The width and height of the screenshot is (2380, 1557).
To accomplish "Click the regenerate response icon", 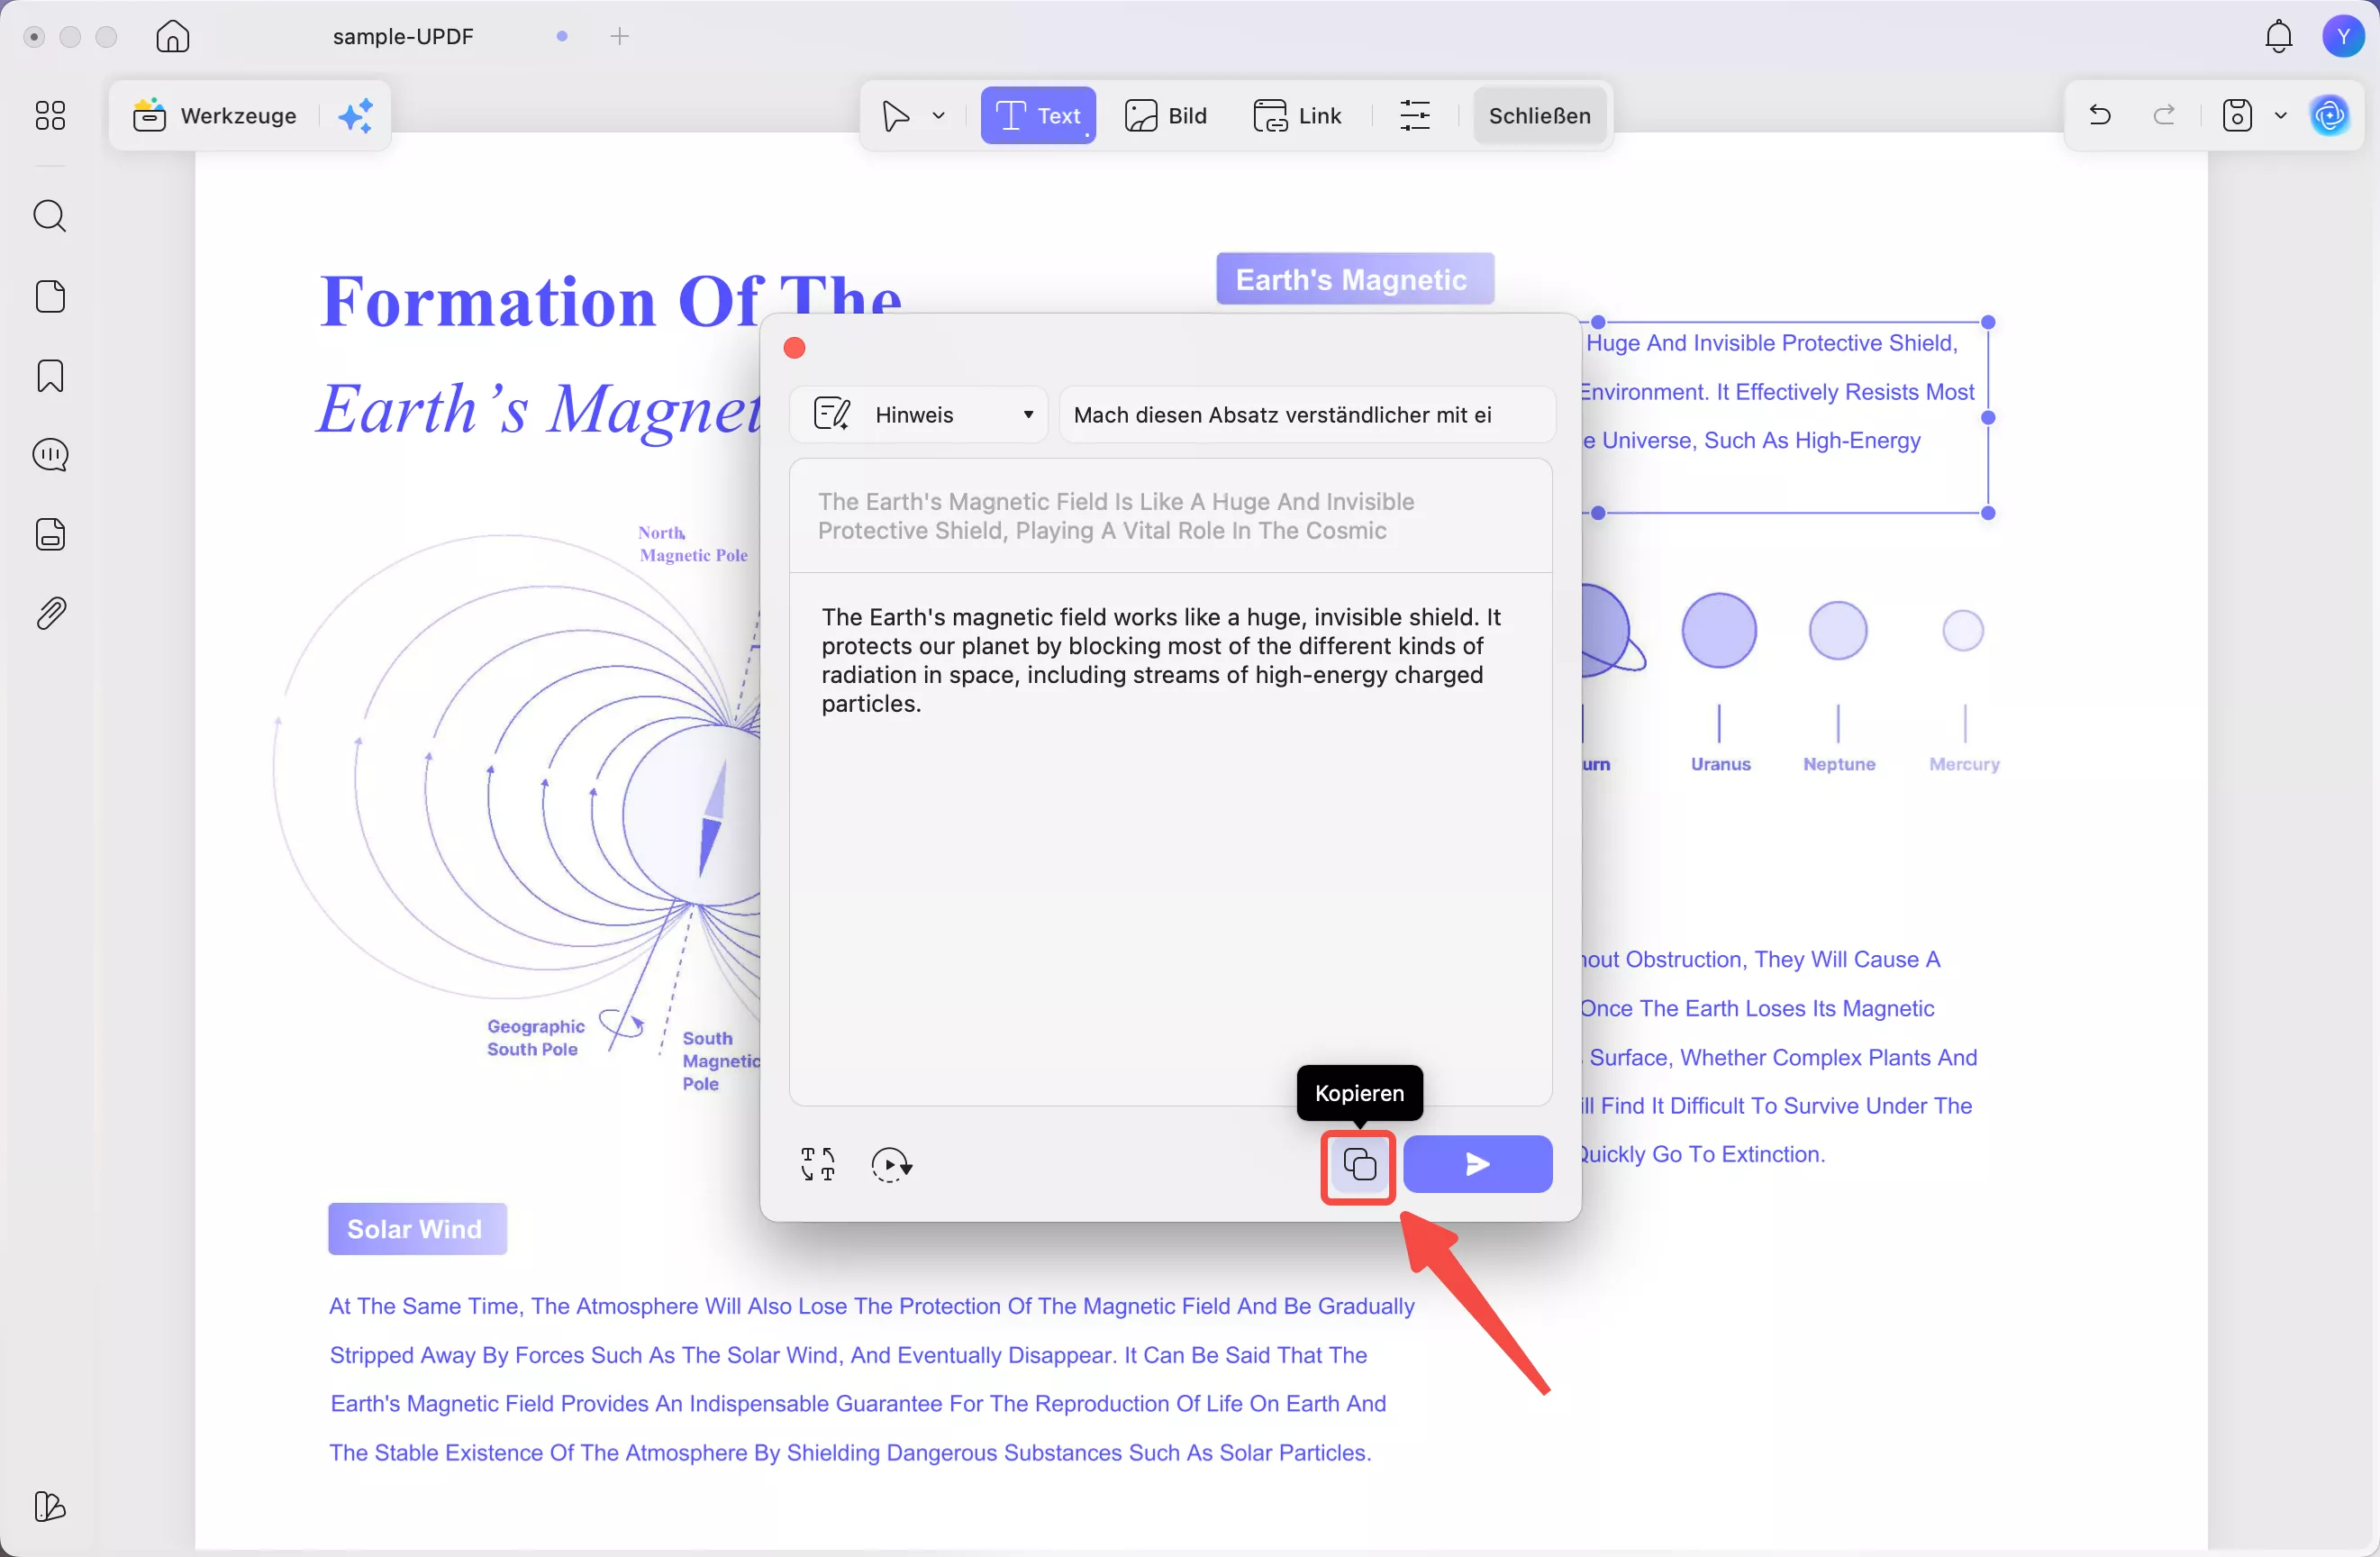I will (890, 1164).
